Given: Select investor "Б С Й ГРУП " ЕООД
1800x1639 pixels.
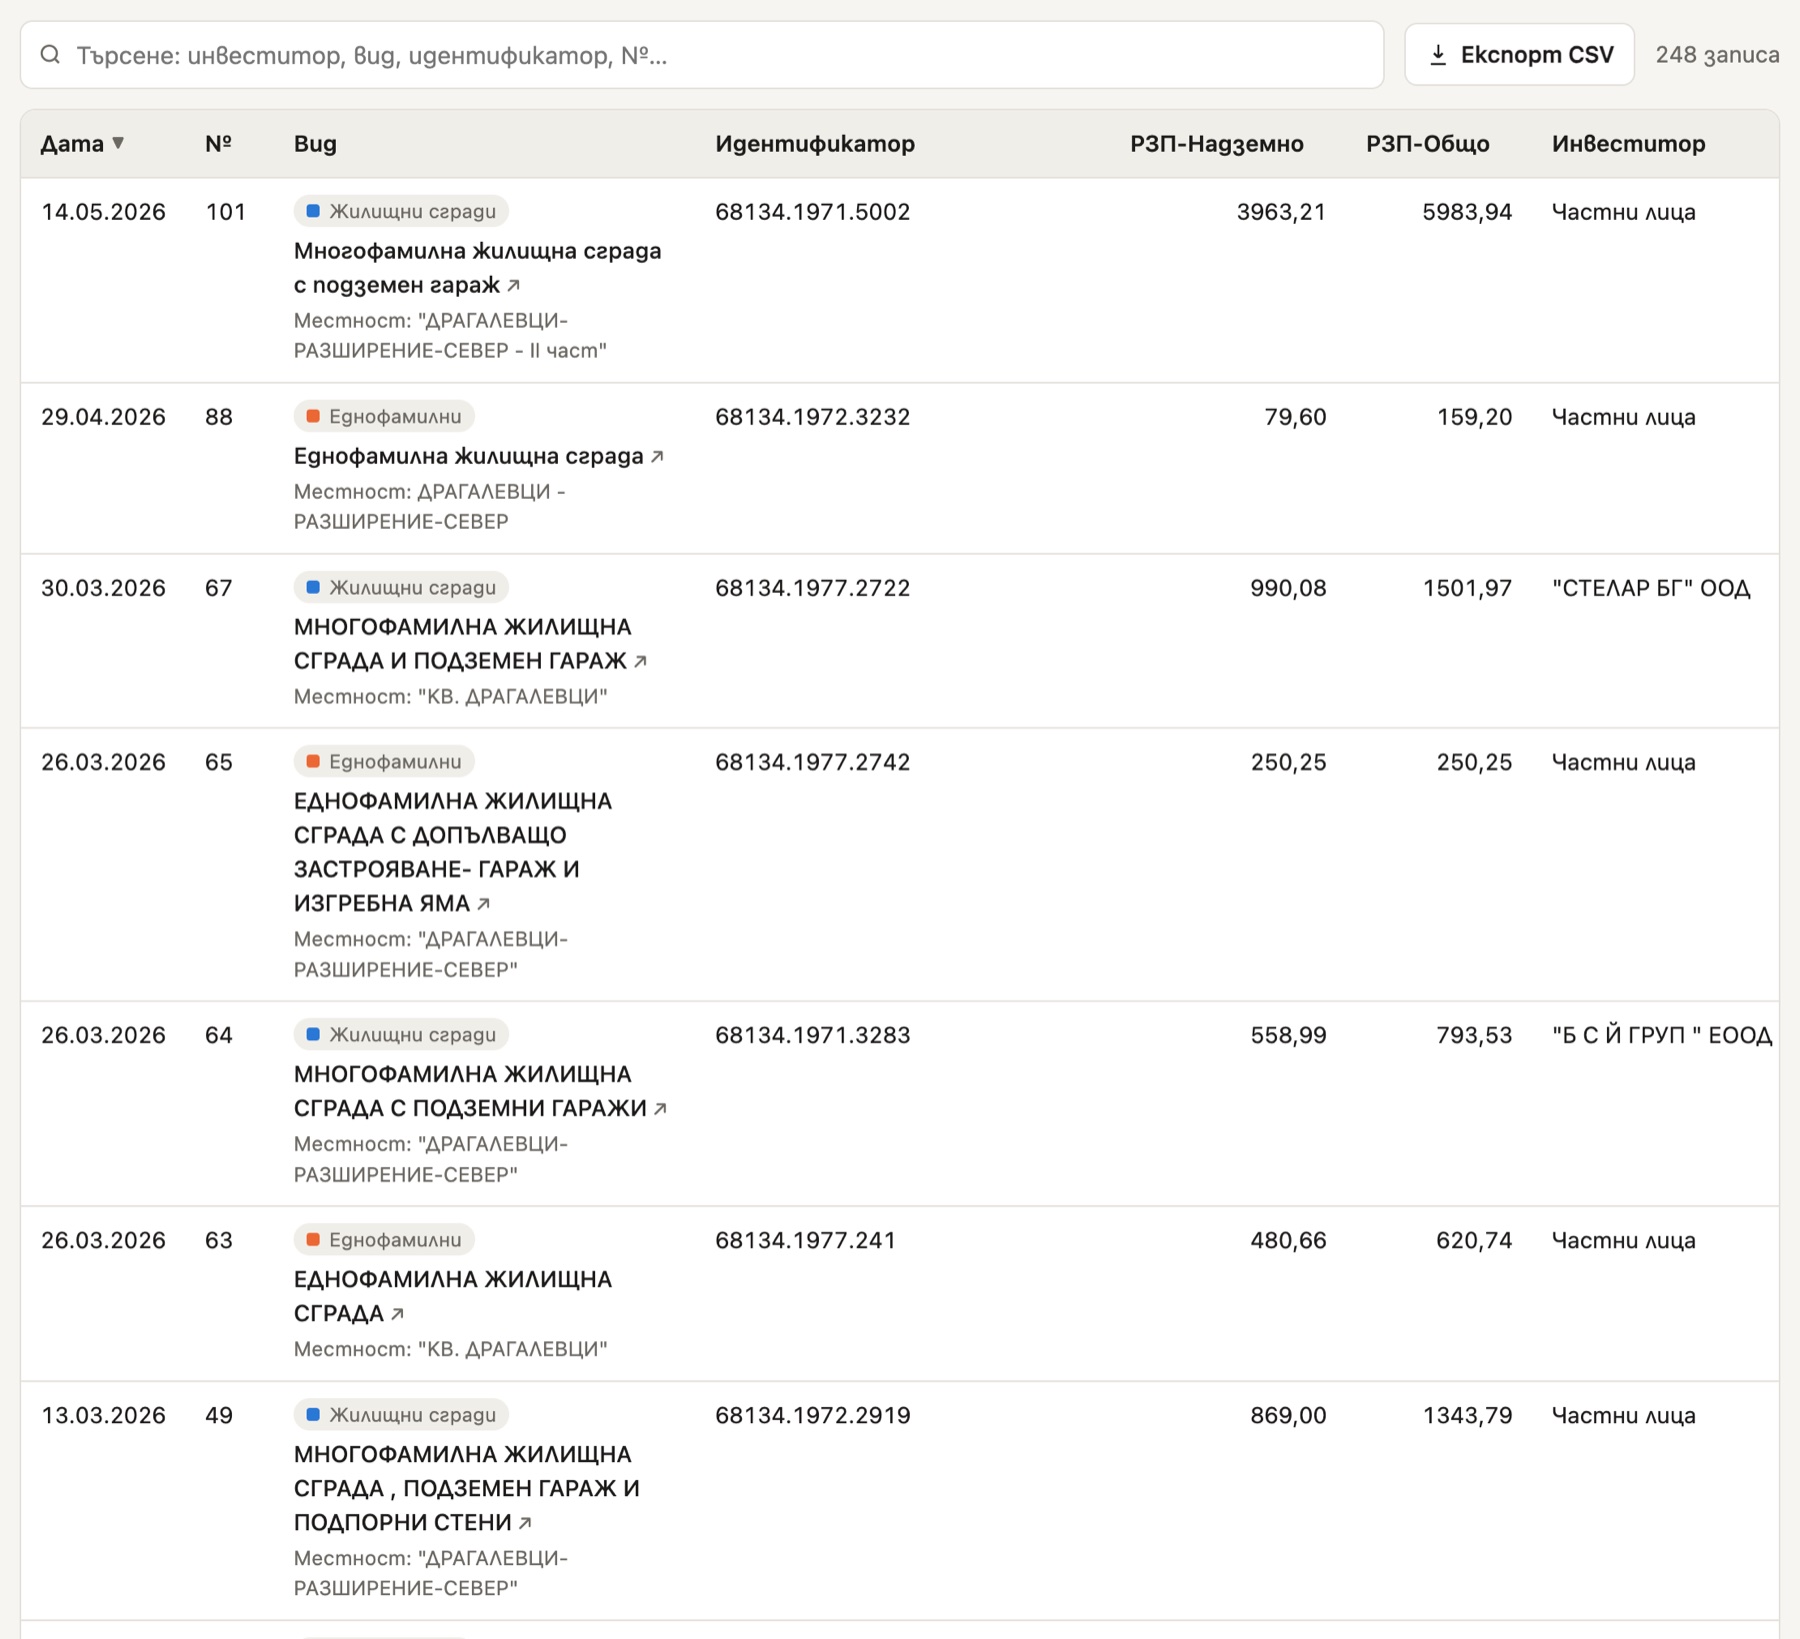Looking at the screenshot, I should tap(1662, 1035).
